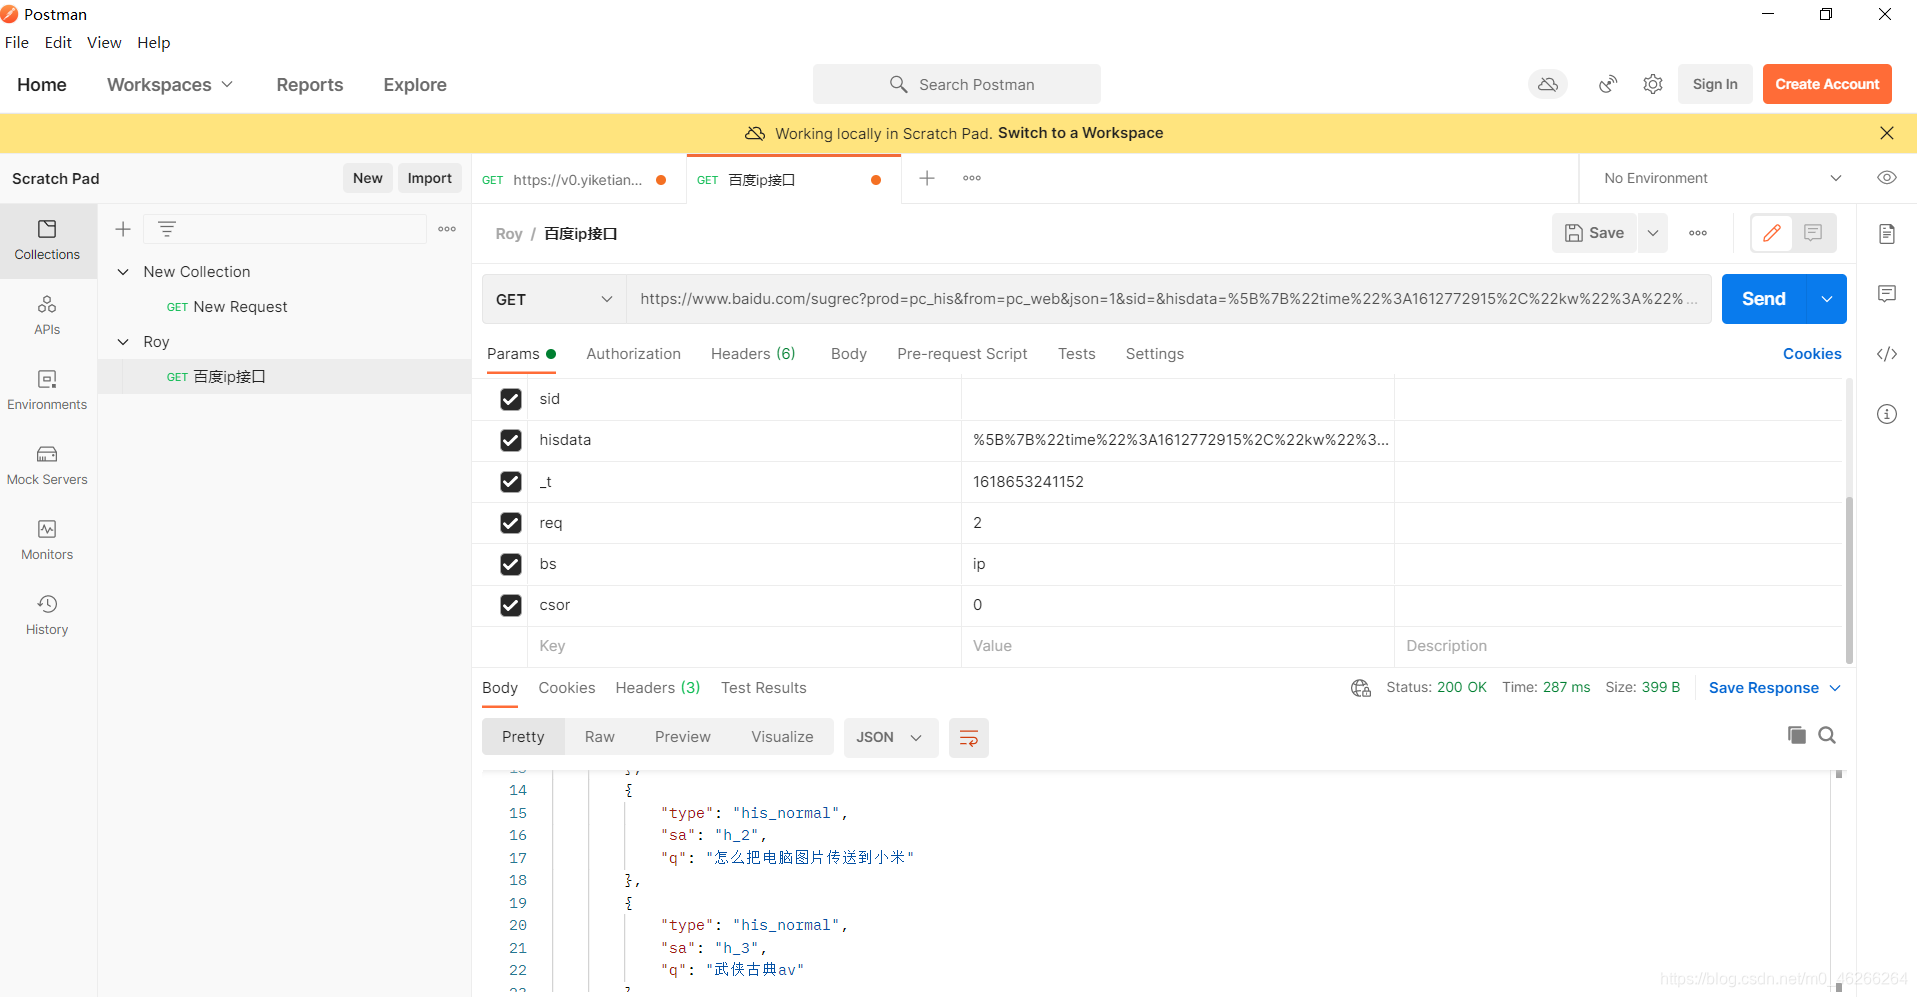Open the Mock Servers sidebar panel
The height and width of the screenshot is (997, 1917).
pos(47,466)
